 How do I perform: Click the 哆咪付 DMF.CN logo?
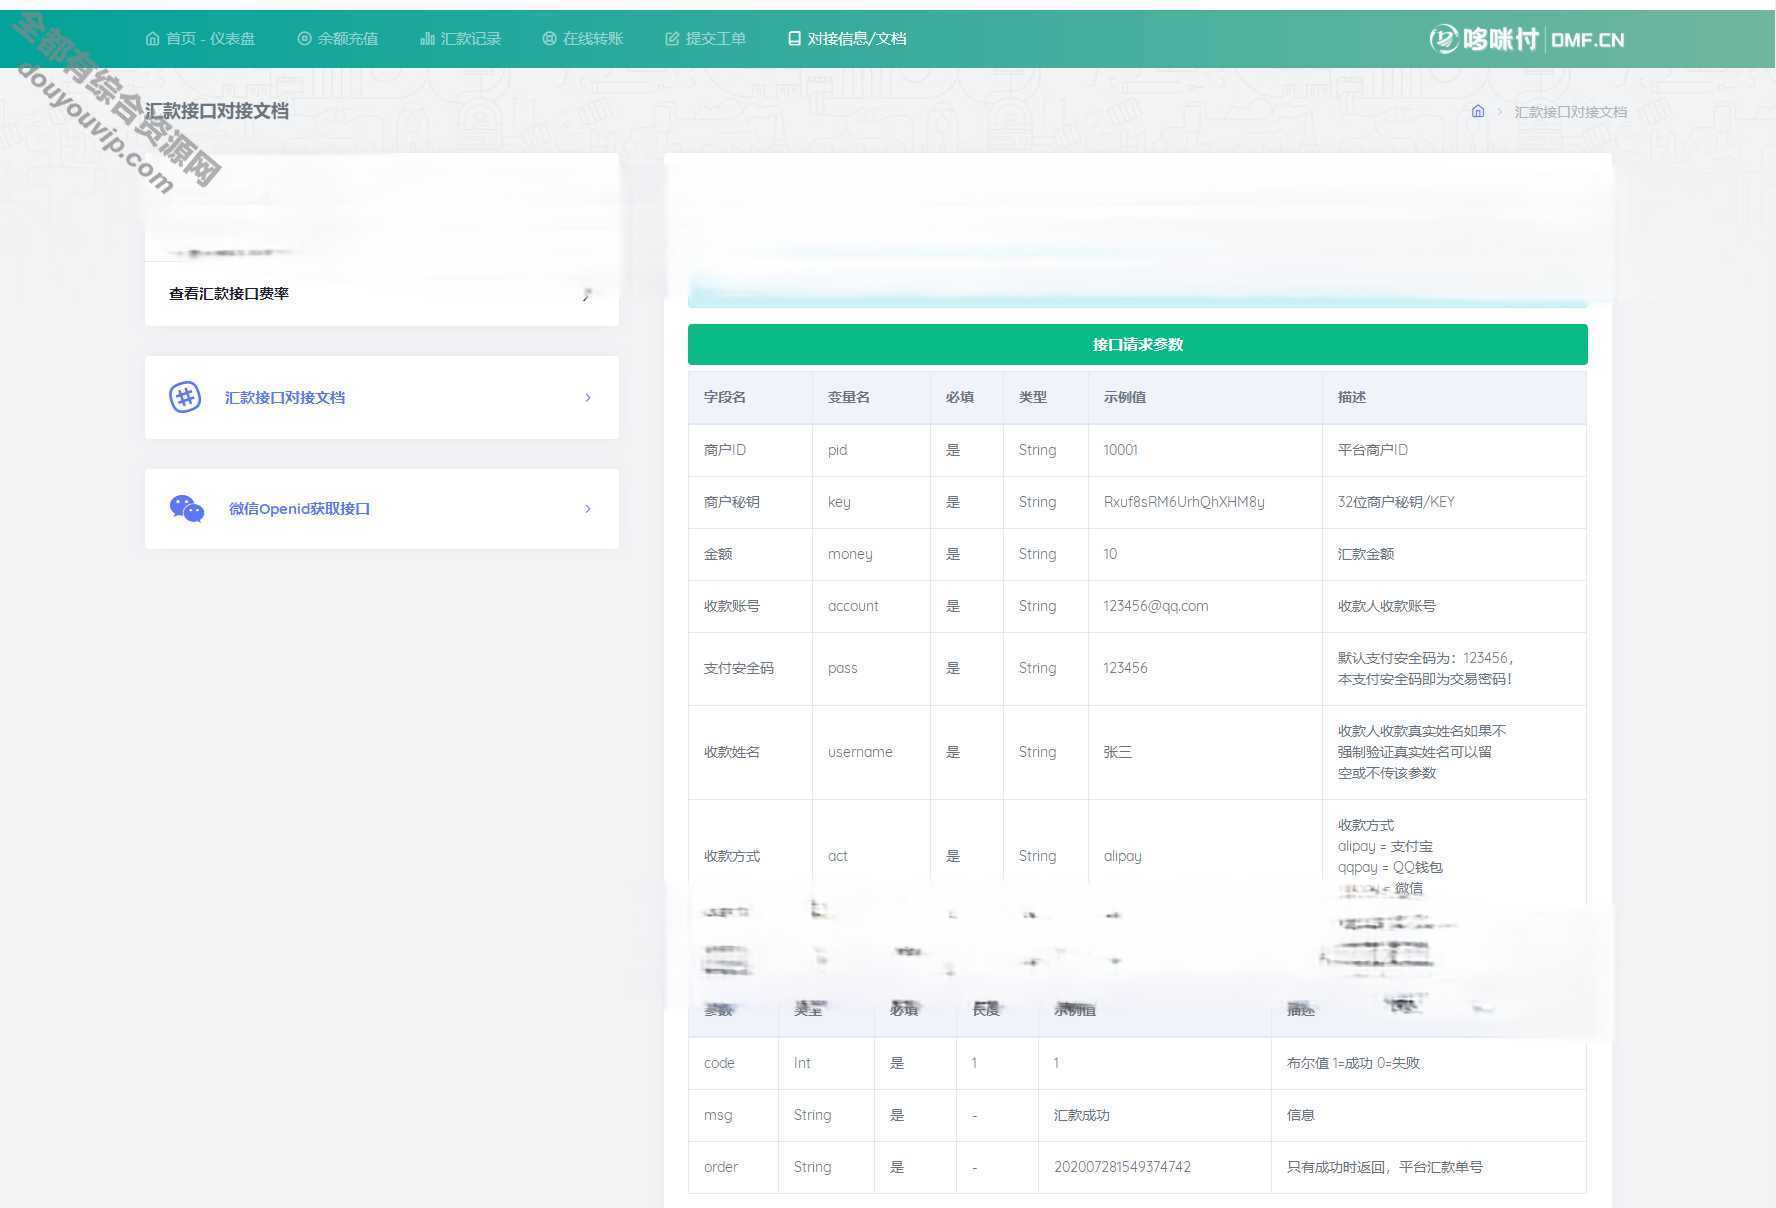pyautogui.click(x=1526, y=39)
